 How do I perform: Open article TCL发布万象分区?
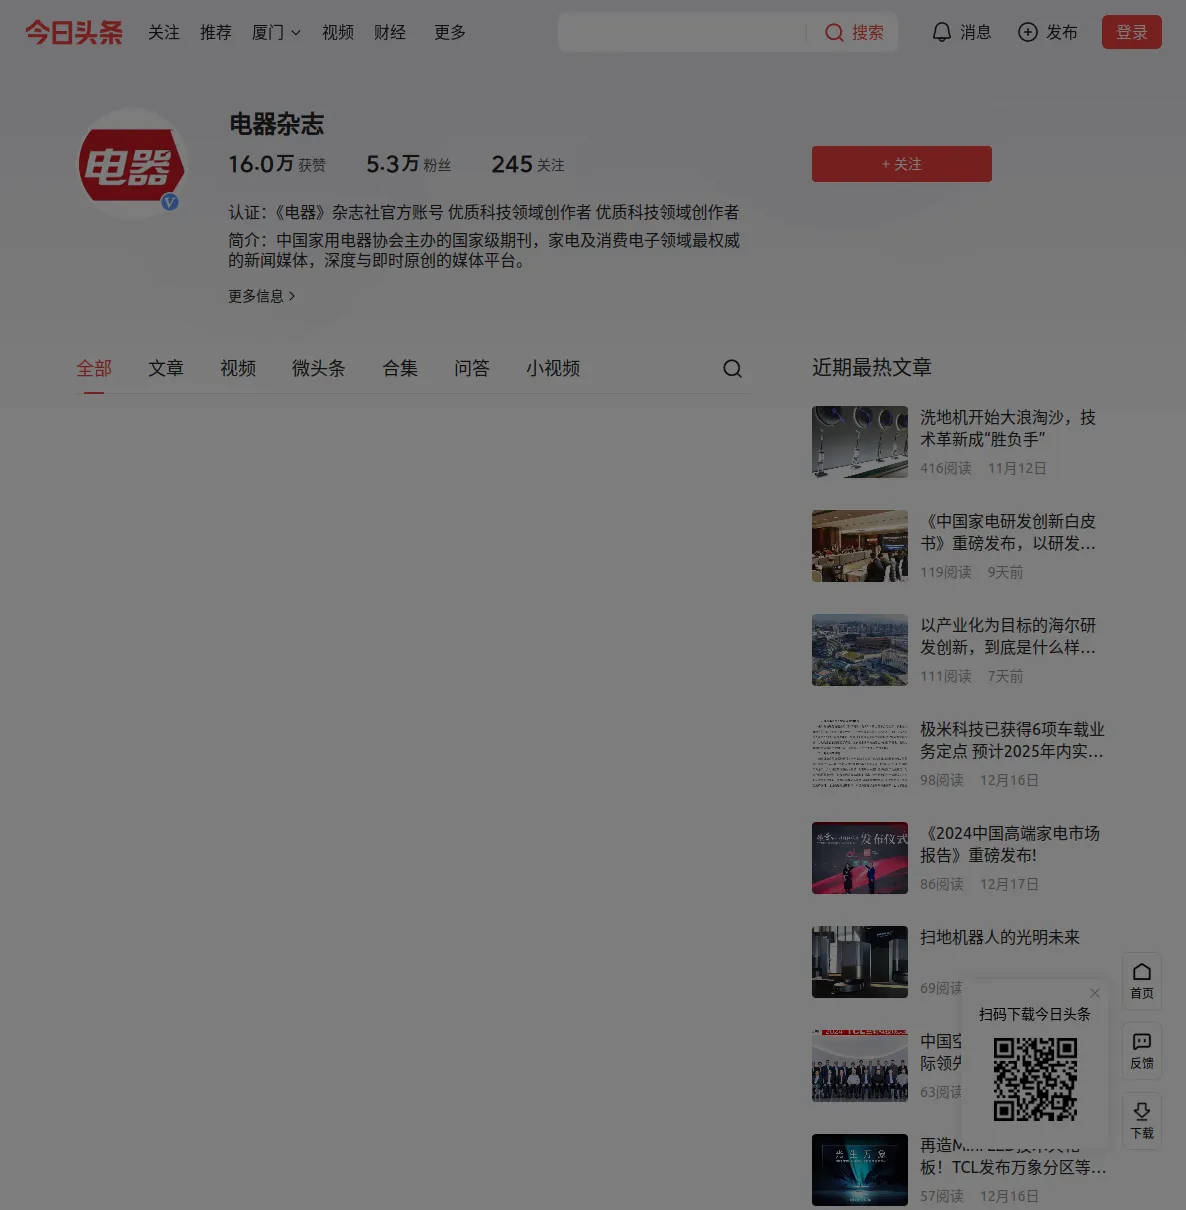(1013, 1157)
